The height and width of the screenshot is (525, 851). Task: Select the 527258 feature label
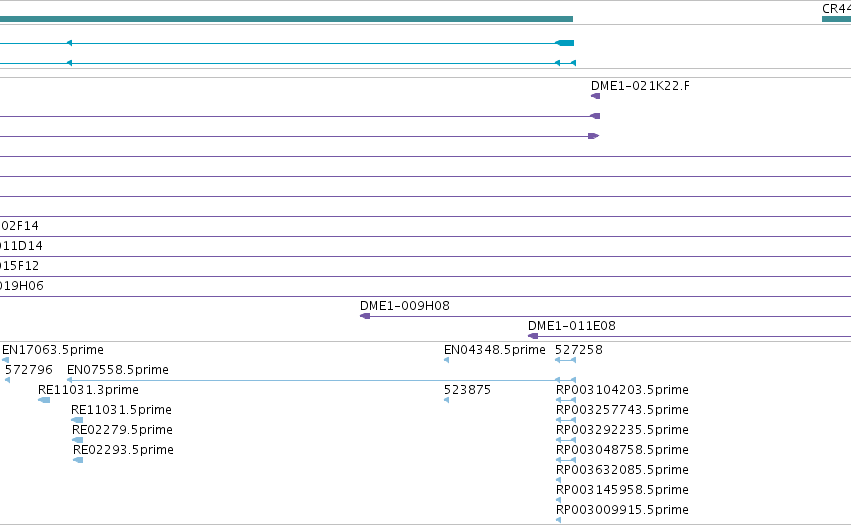(579, 350)
